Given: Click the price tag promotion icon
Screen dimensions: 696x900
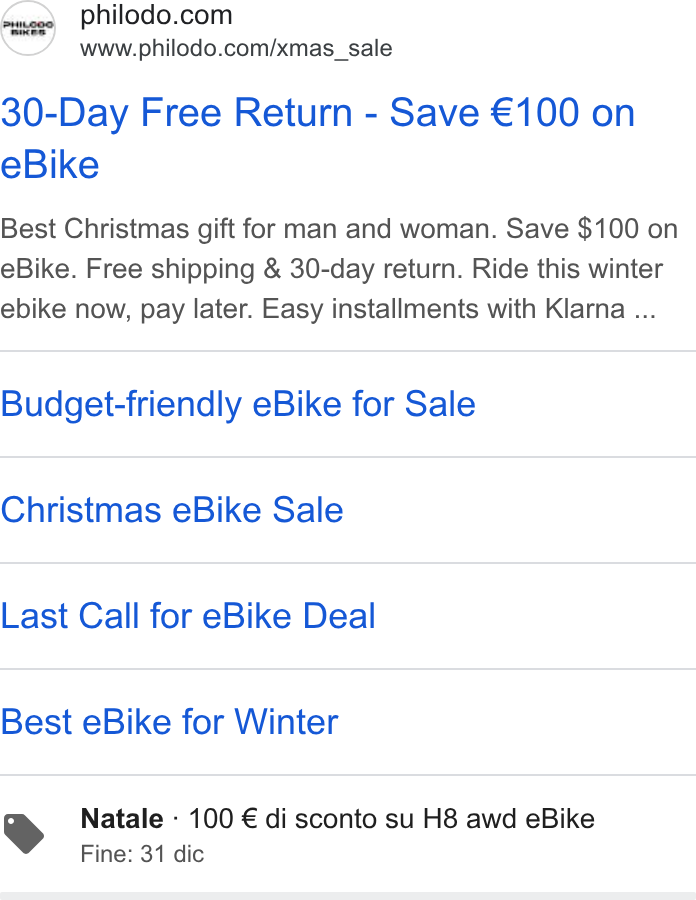Looking at the screenshot, I should click(24, 834).
